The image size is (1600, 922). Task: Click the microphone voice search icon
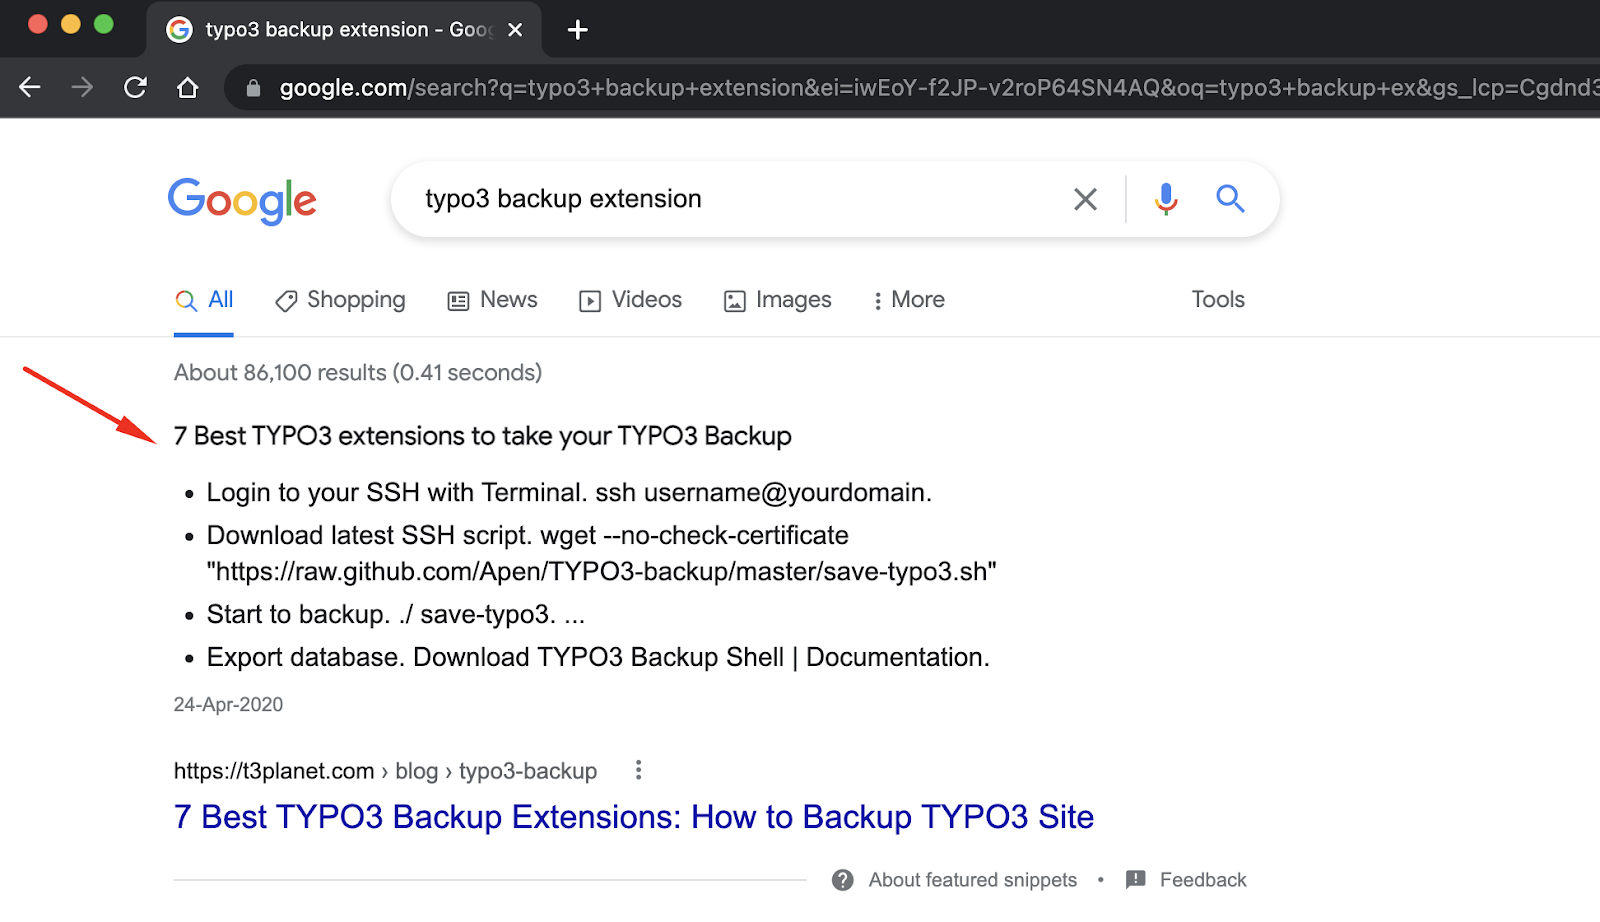coord(1164,199)
